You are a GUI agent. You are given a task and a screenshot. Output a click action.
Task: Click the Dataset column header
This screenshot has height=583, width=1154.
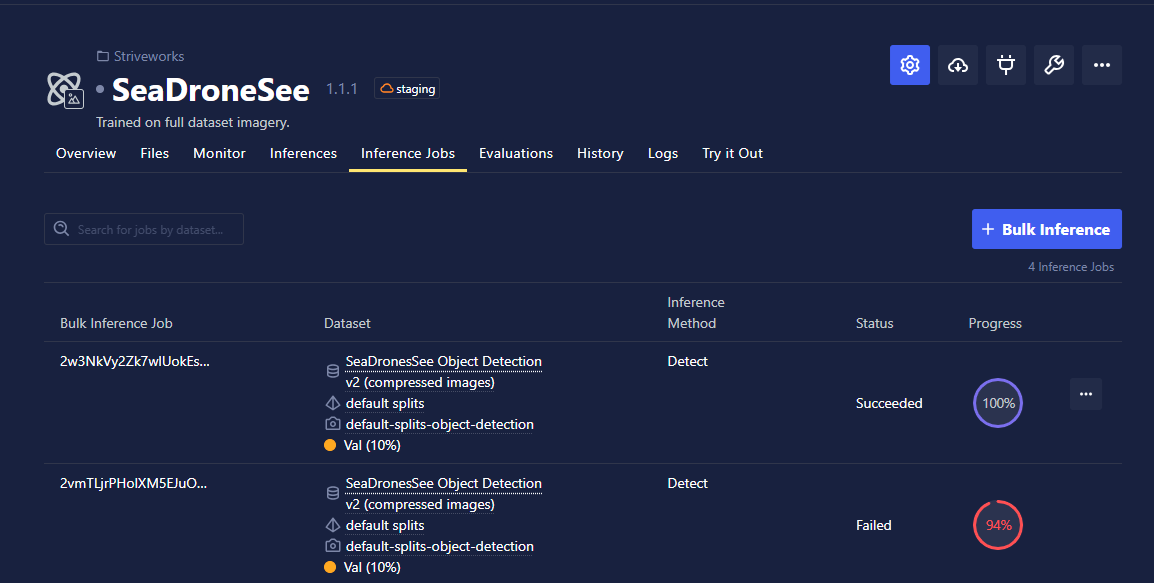(x=347, y=323)
